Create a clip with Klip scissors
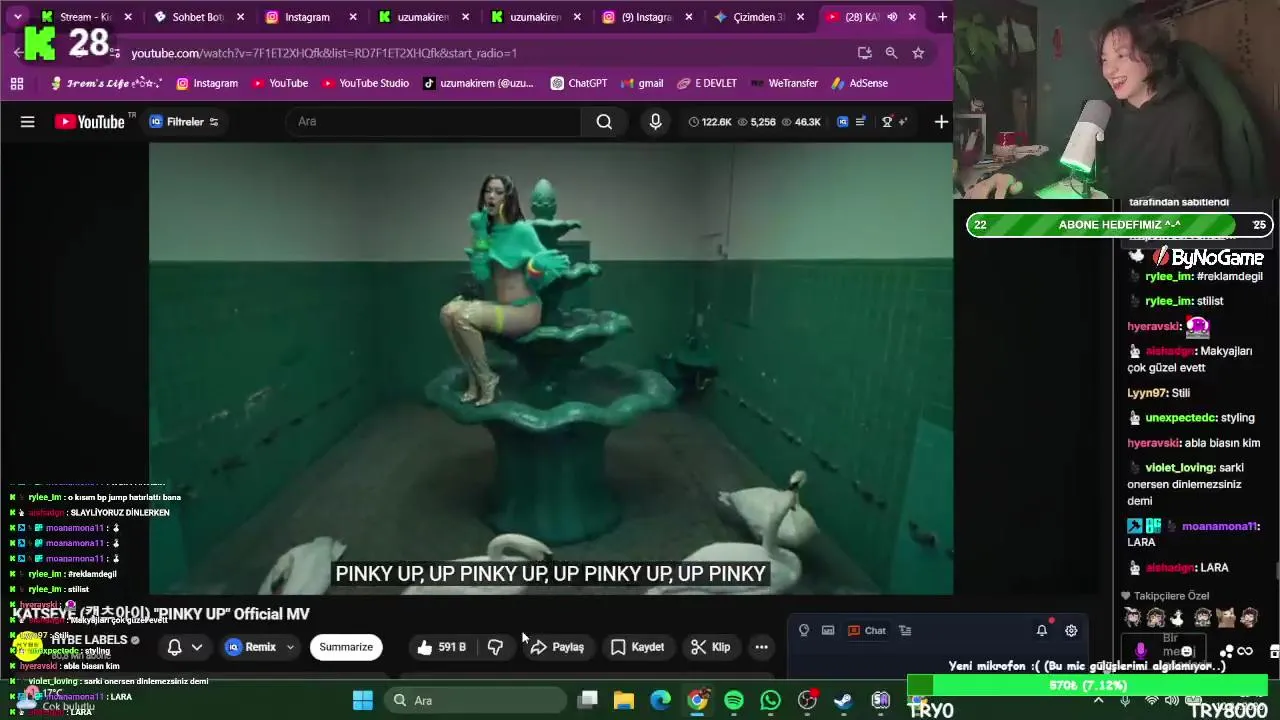 (x=711, y=647)
